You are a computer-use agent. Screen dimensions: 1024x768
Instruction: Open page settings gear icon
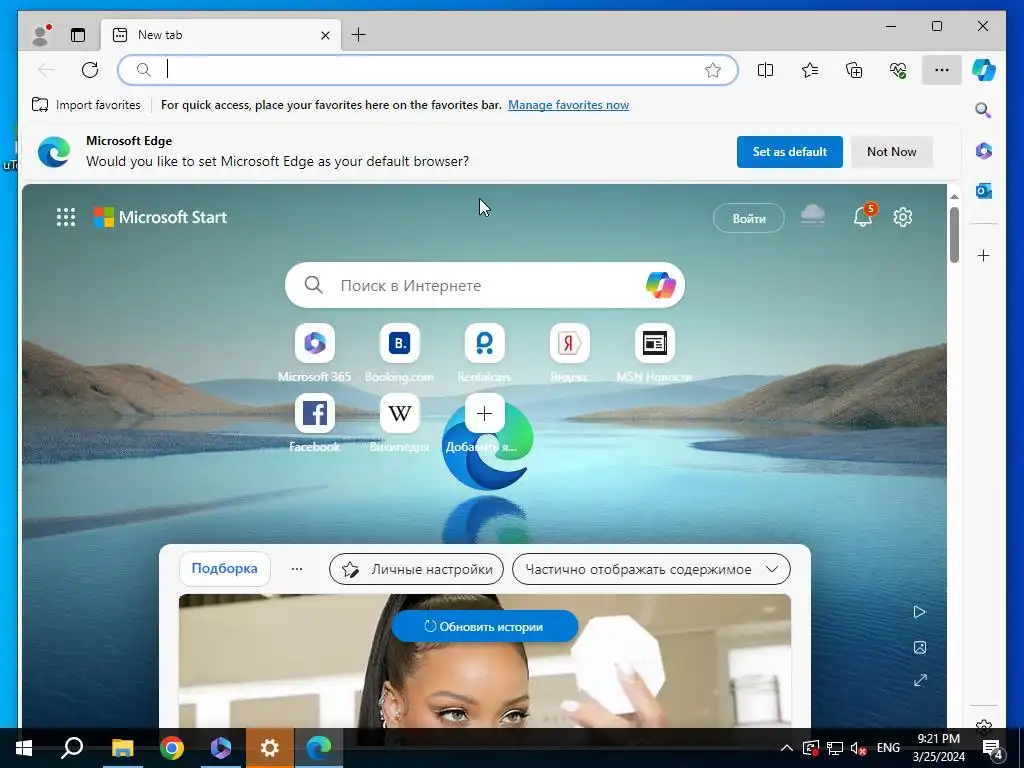tap(903, 217)
